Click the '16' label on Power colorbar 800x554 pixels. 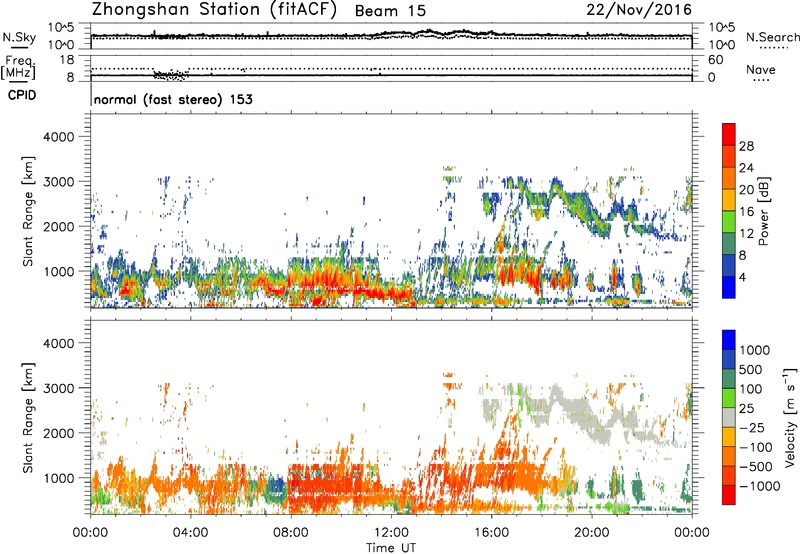coord(746,212)
